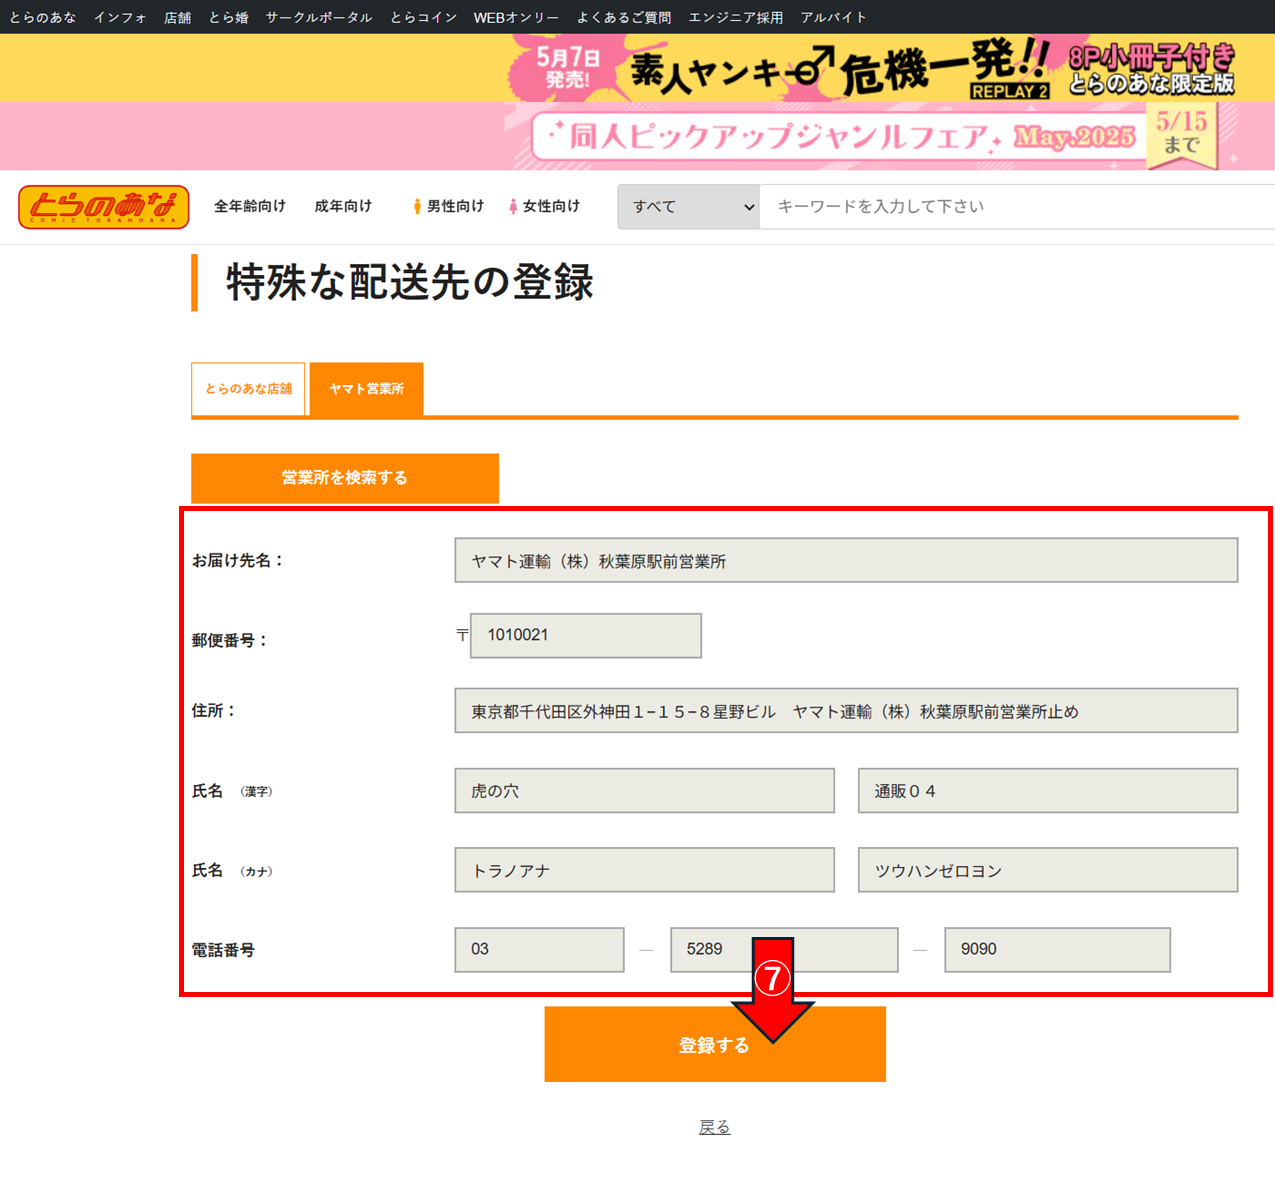Click the kana field トラノアナ
Image resolution: width=1275 pixels, height=1184 pixels.
point(645,870)
